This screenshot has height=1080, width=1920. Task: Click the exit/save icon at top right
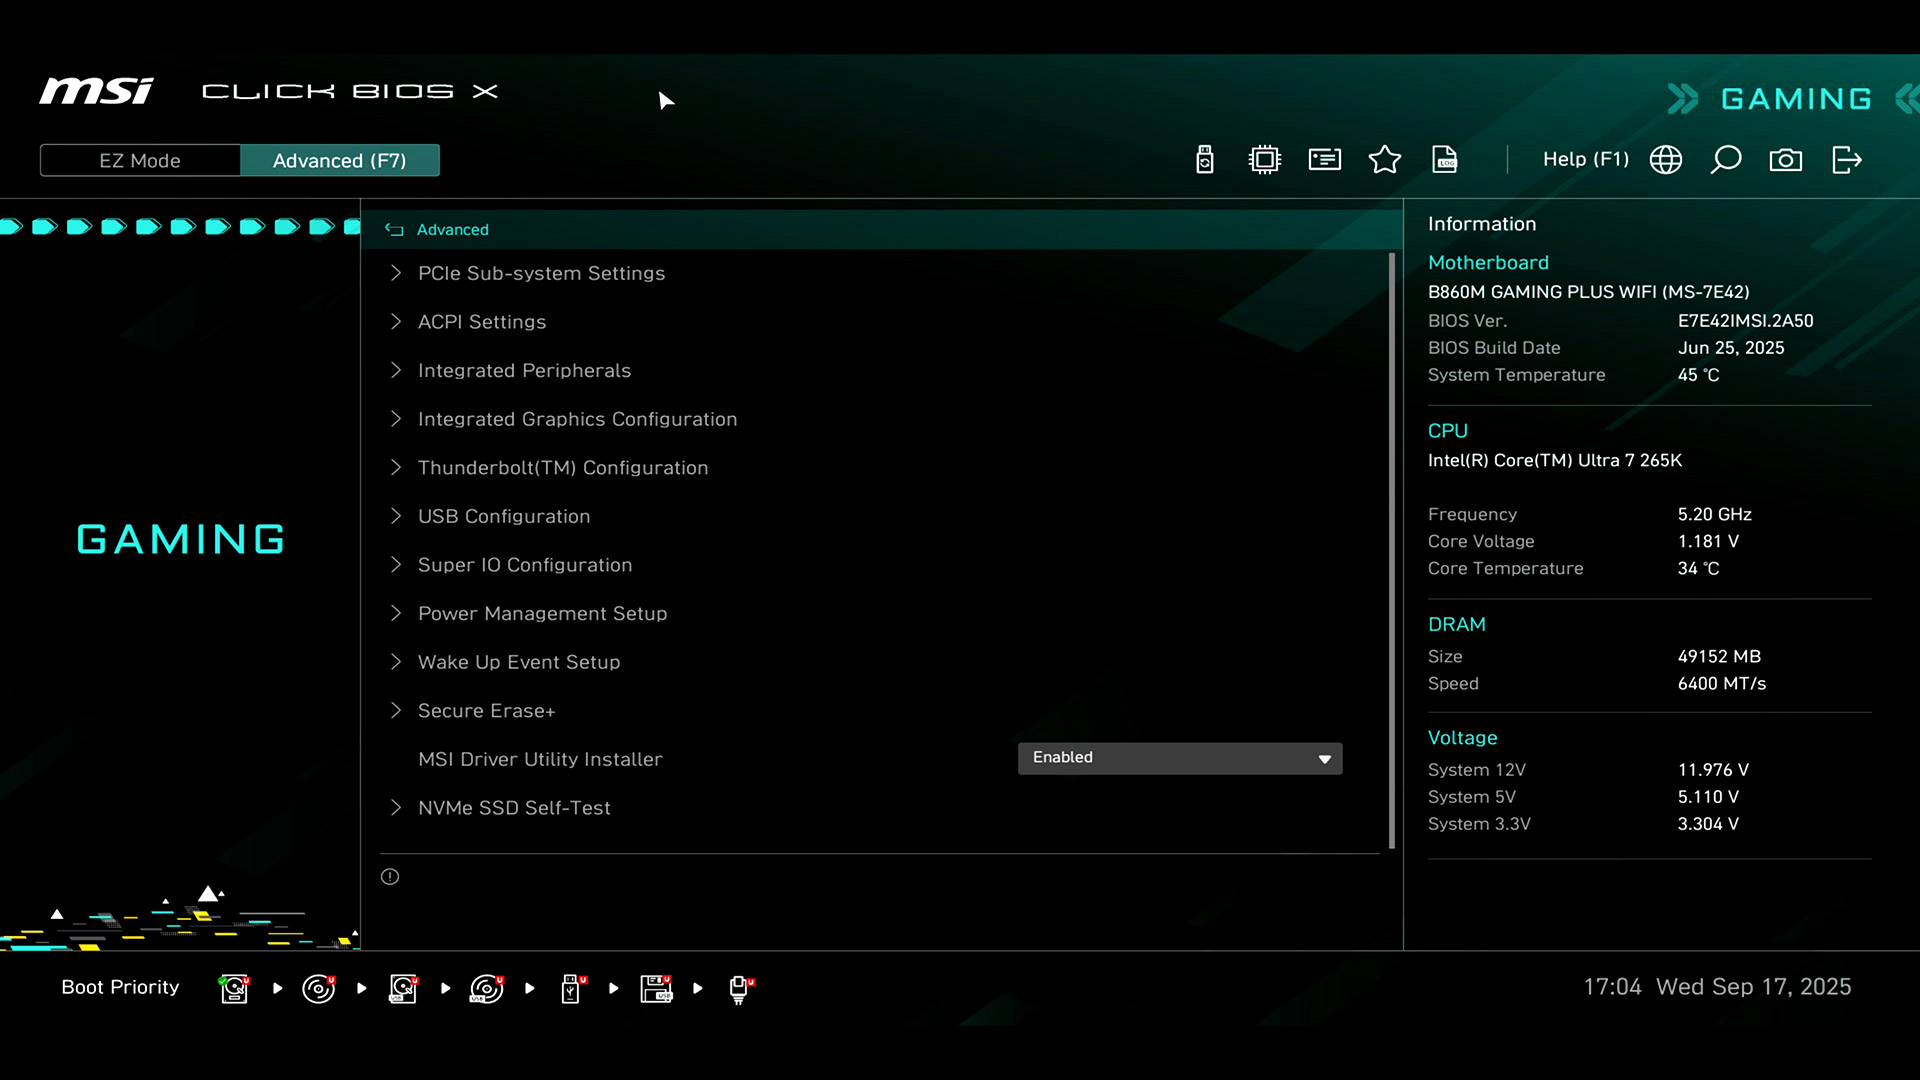(x=1847, y=160)
